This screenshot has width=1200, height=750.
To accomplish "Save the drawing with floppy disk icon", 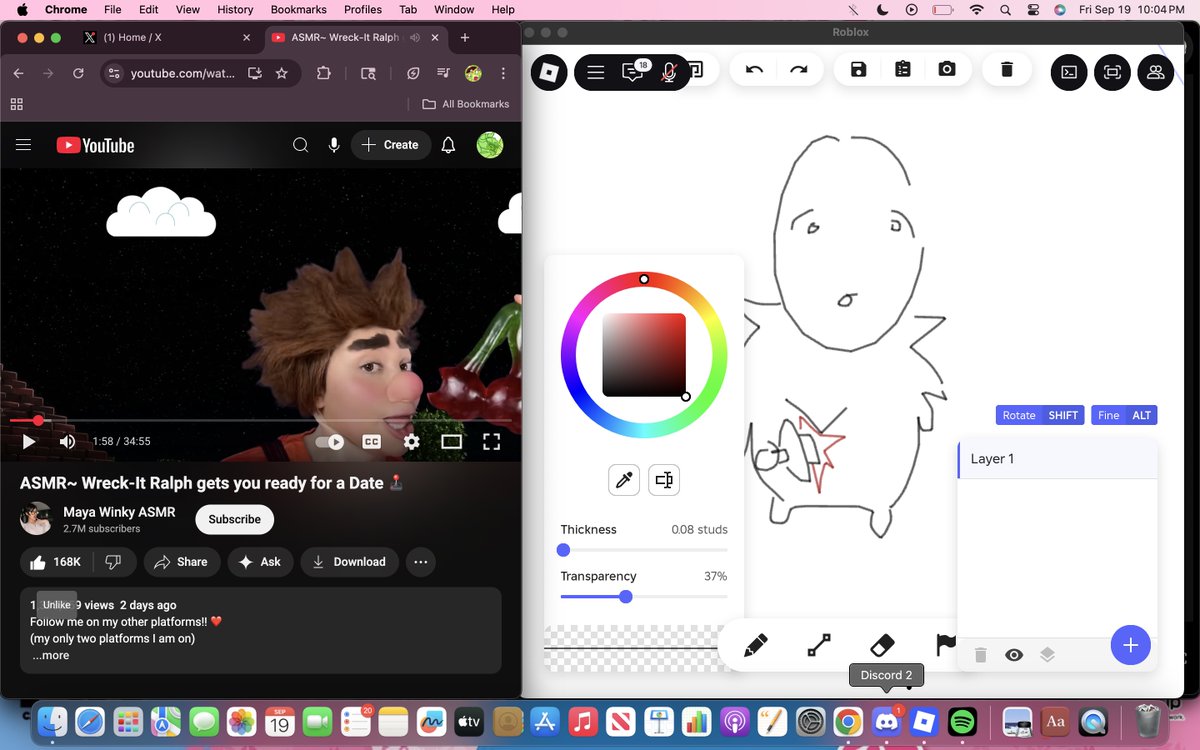I will click(x=858, y=70).
